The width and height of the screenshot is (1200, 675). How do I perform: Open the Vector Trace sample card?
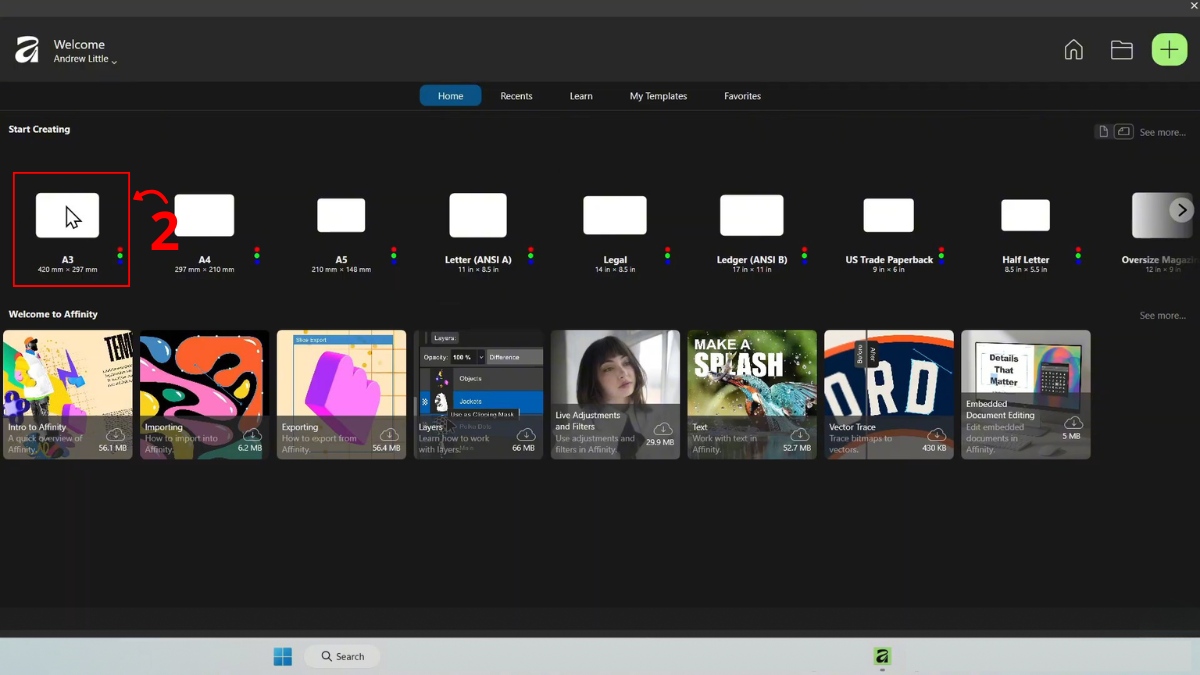(x=889, y=394)
